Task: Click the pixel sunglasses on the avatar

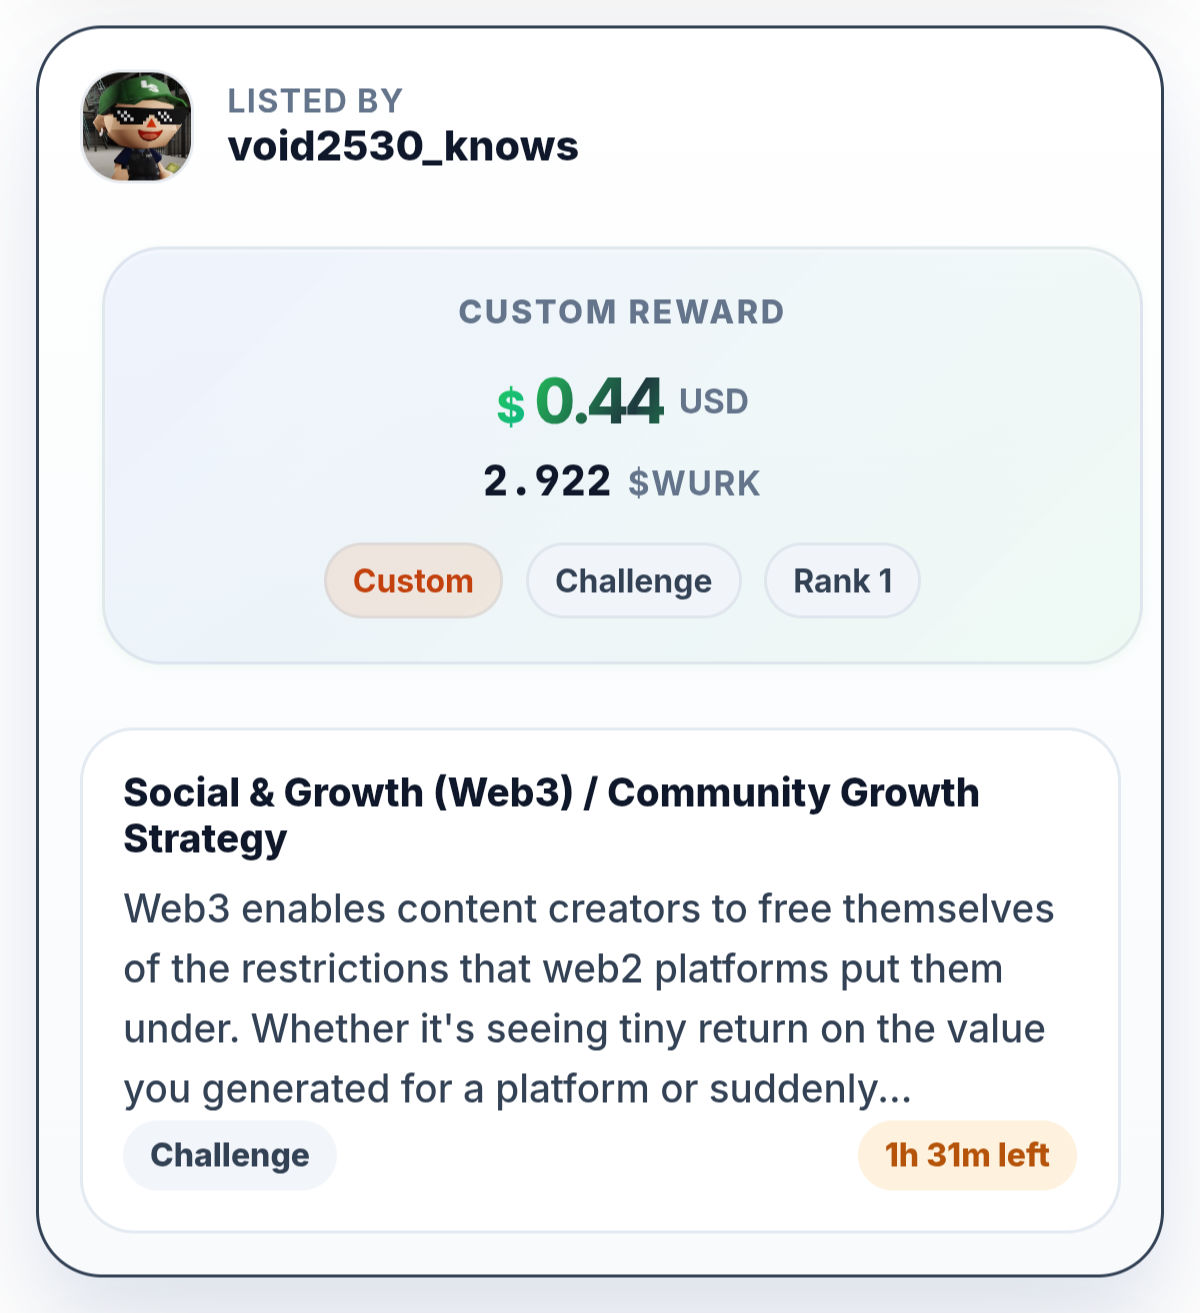Action: (150, 117)
